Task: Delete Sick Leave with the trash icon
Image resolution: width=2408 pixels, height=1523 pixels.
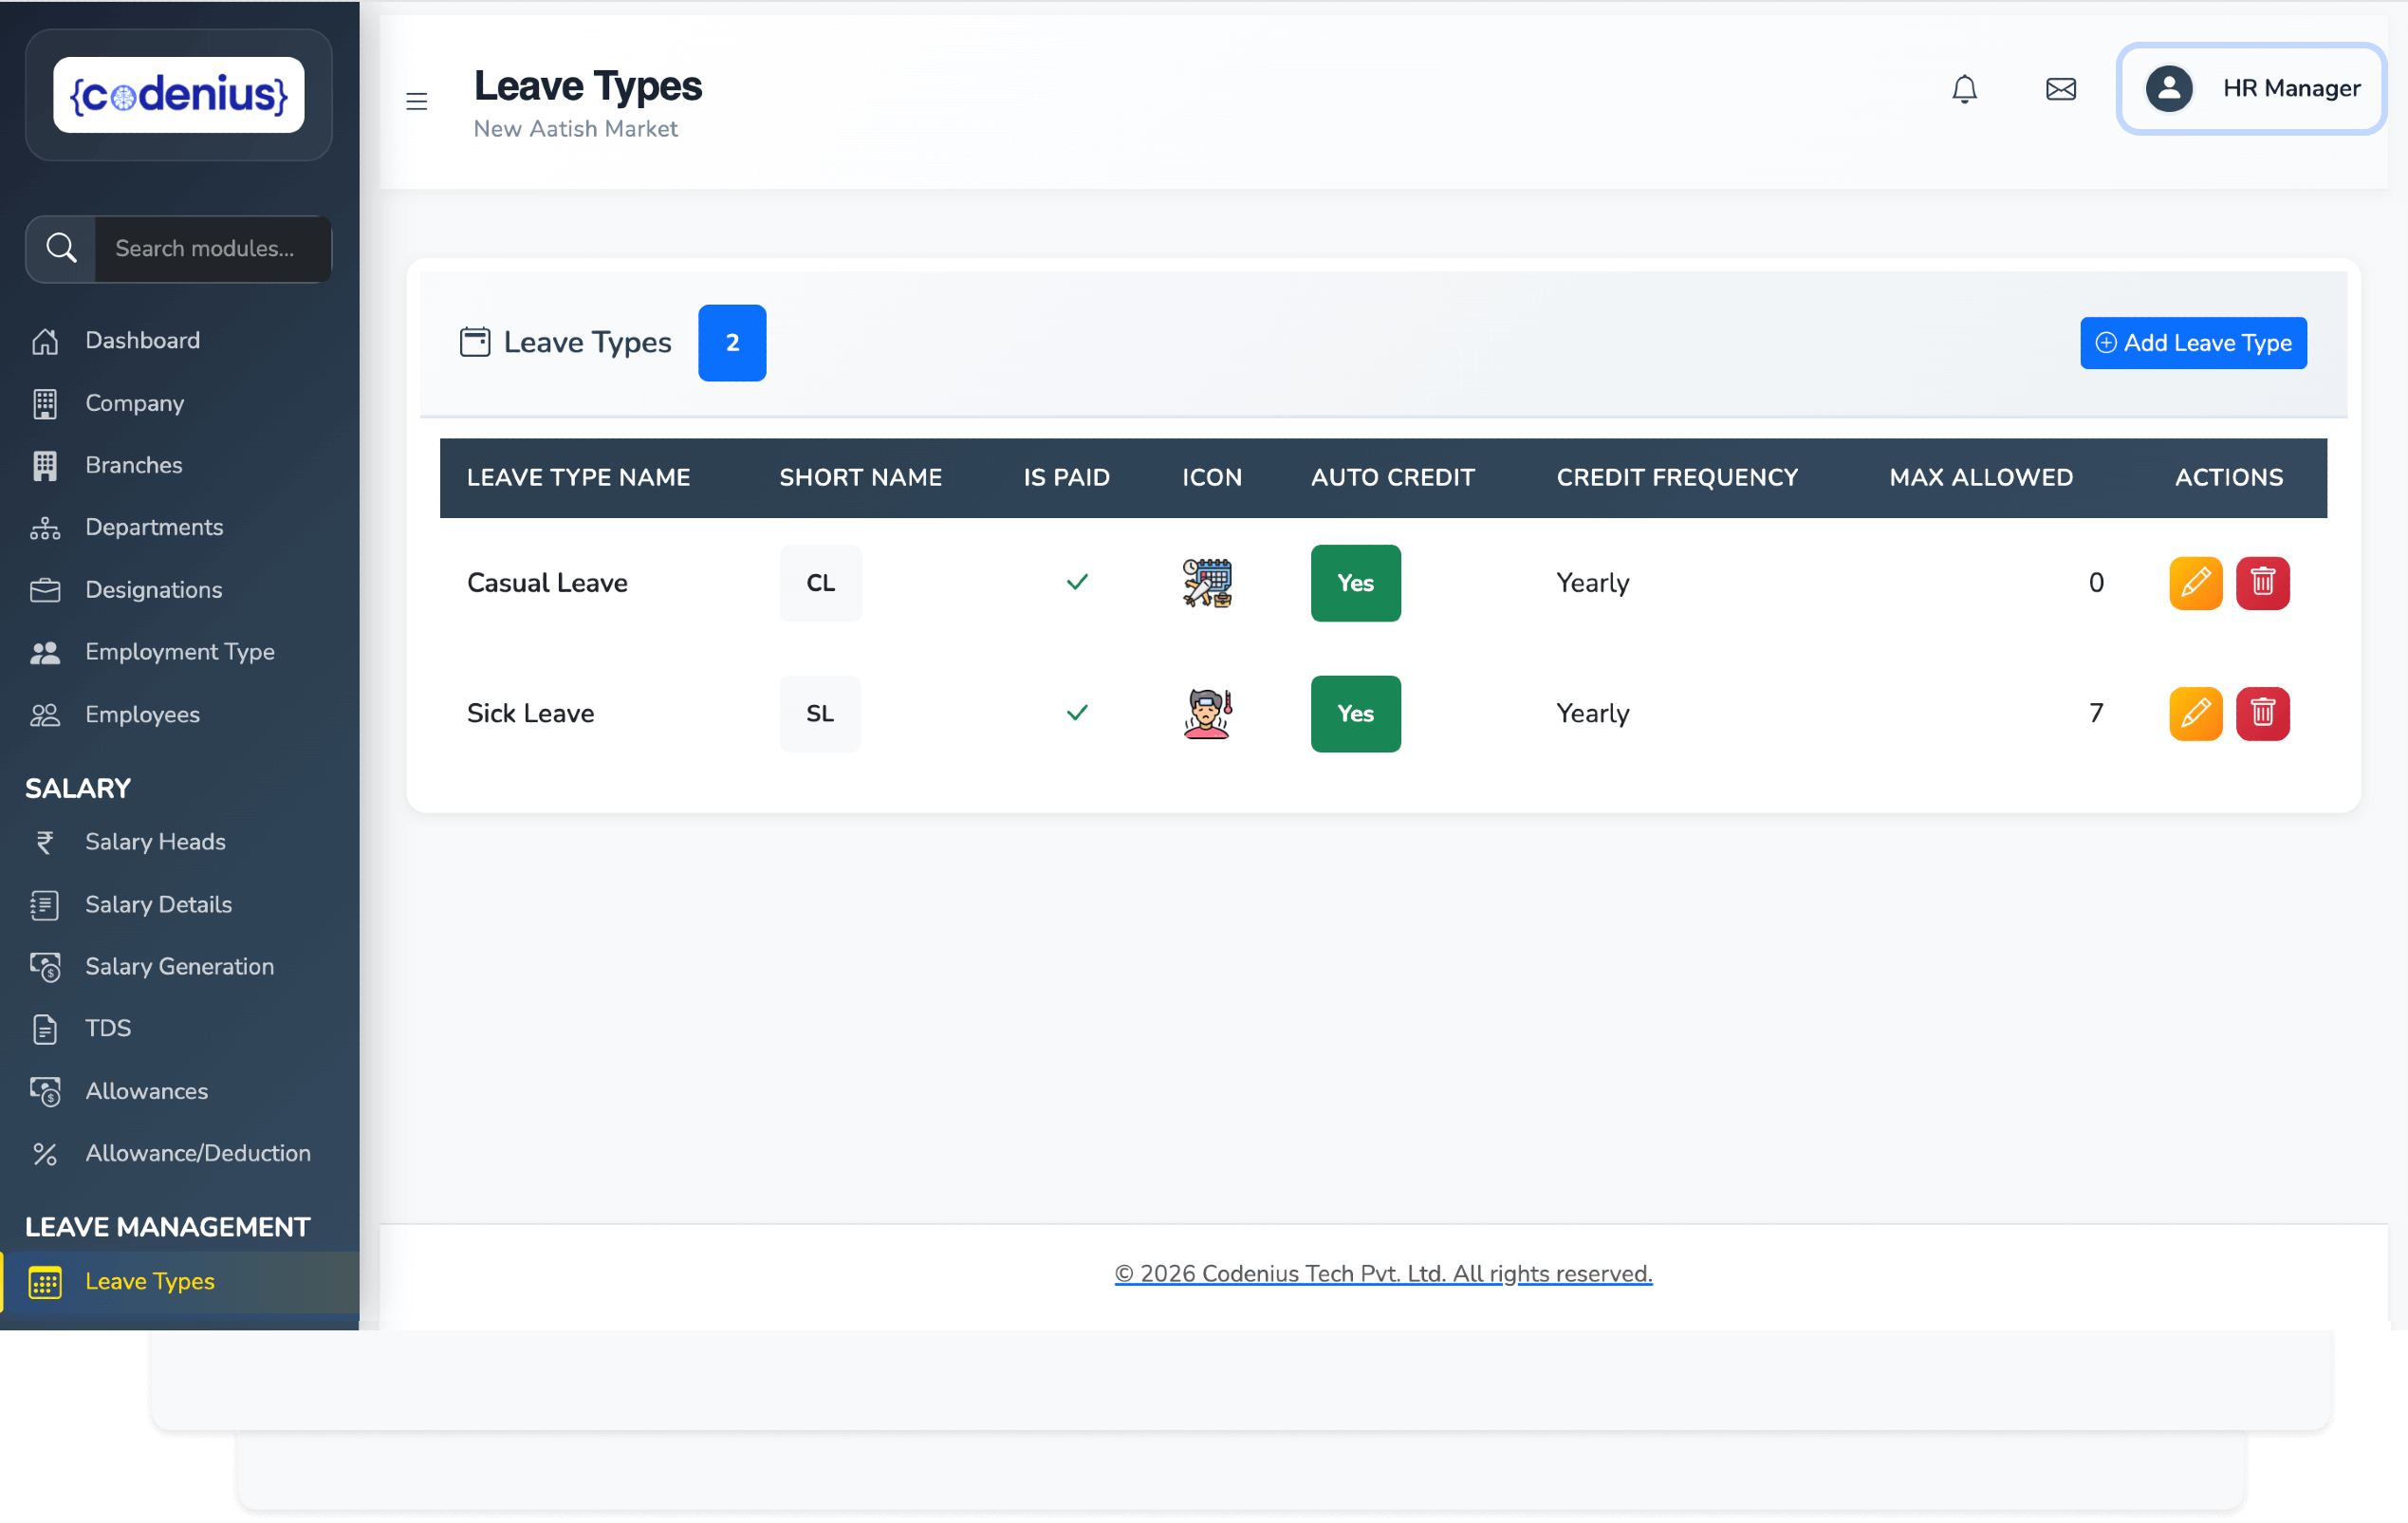Action: click(x=2264, y=714)
